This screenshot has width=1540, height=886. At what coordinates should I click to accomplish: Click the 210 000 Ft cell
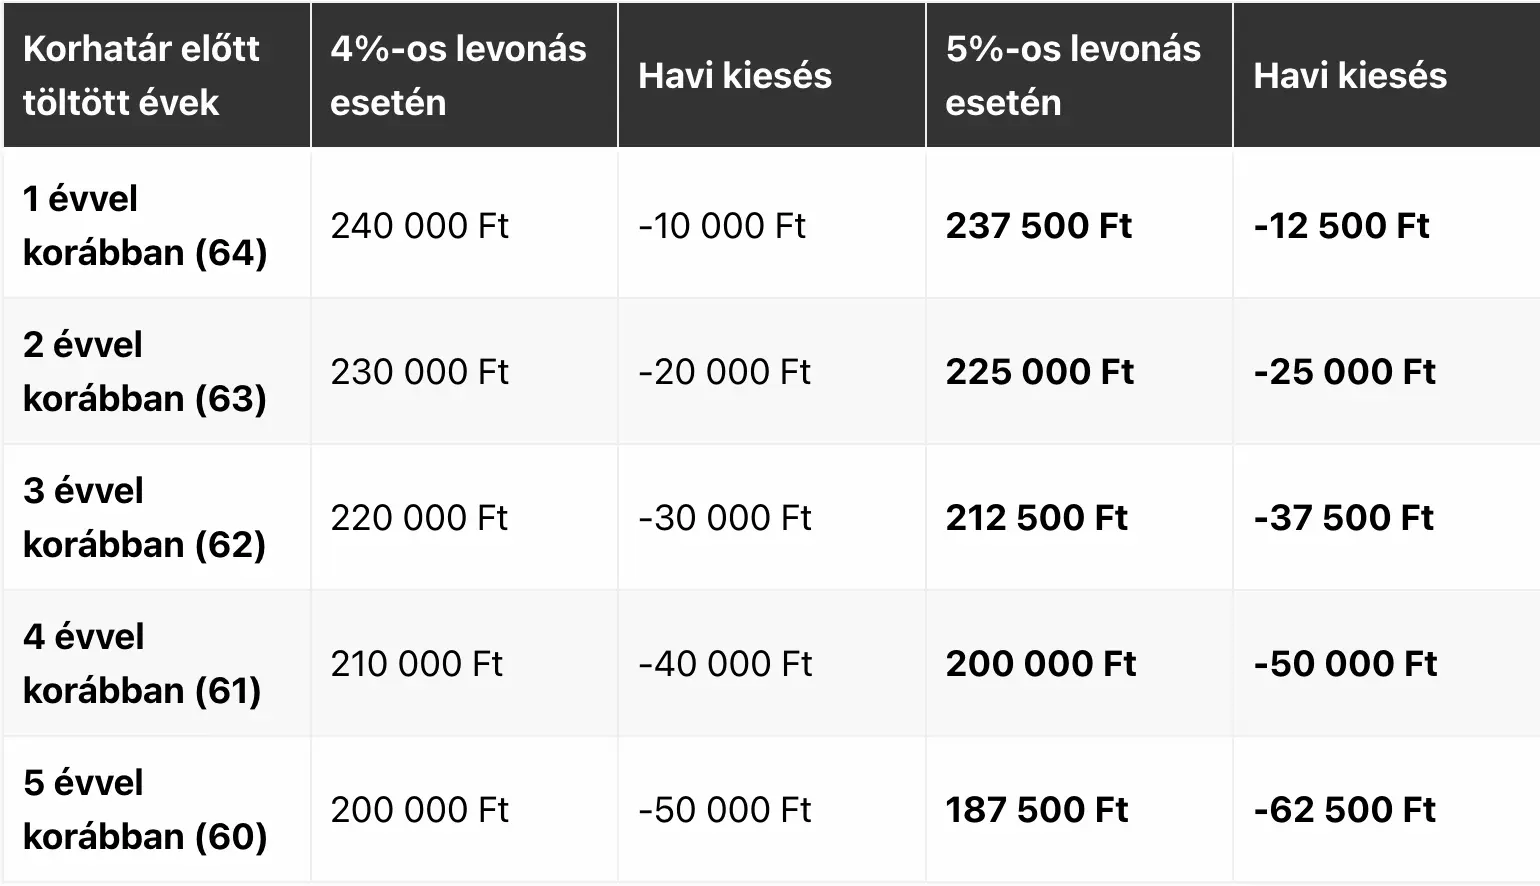tap(417, 664)
